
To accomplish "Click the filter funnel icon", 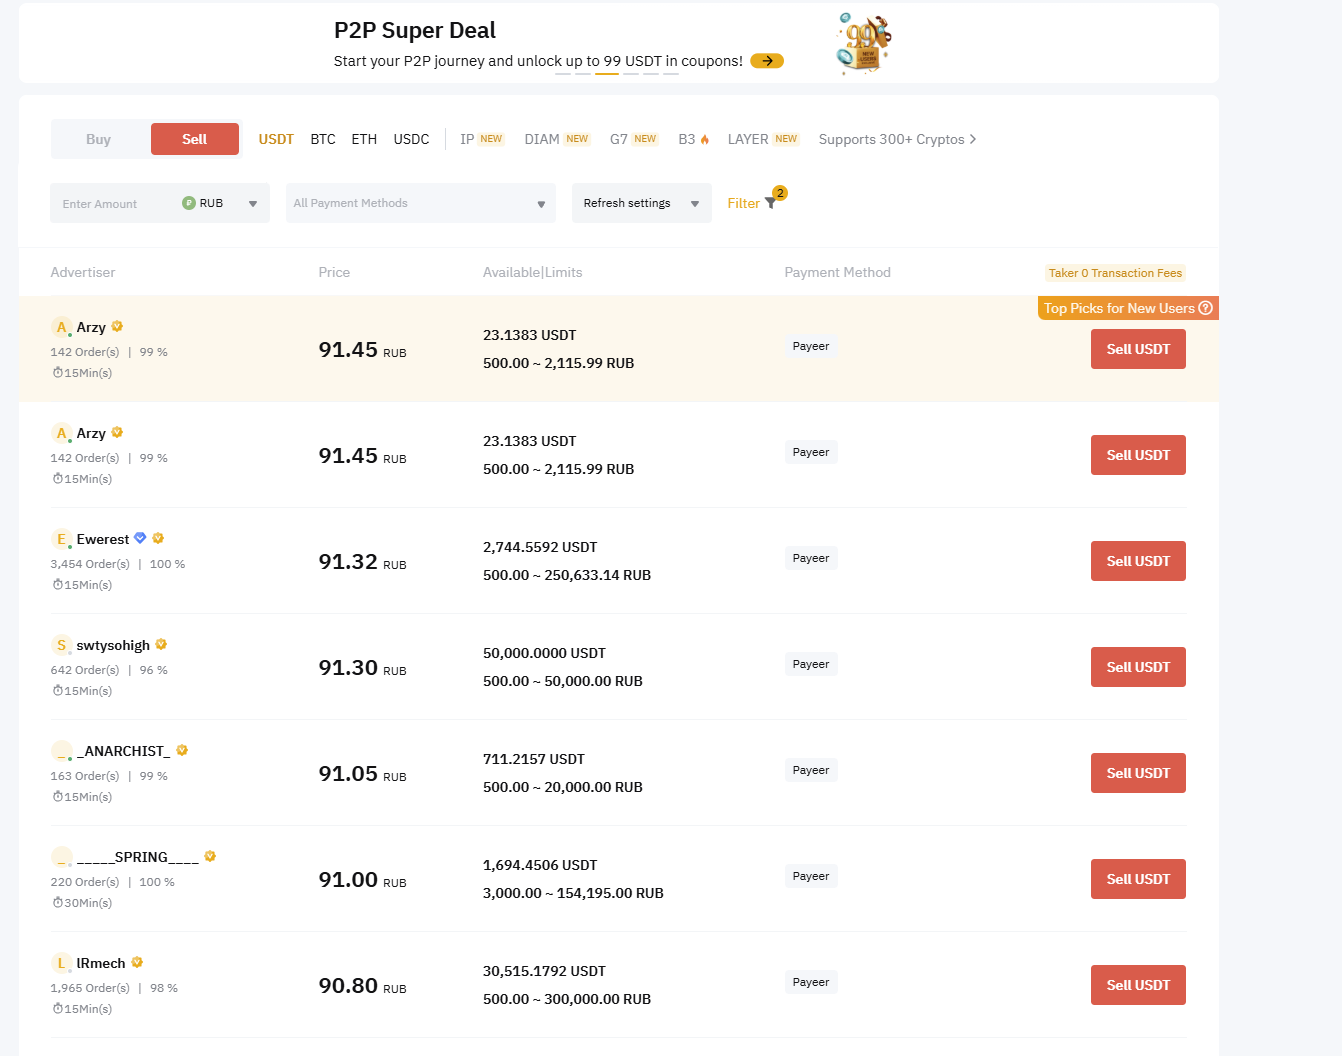I will click(770, 203).
